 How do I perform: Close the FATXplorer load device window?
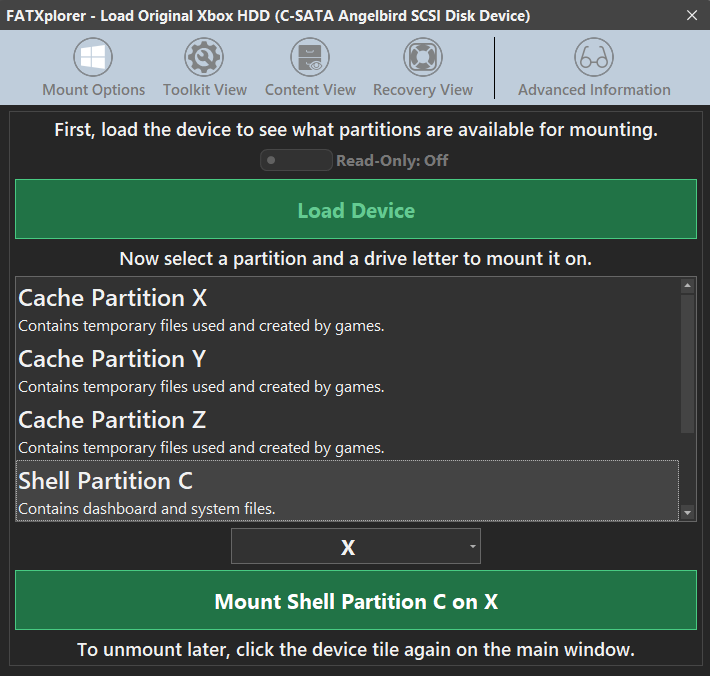tap(692, 15)
